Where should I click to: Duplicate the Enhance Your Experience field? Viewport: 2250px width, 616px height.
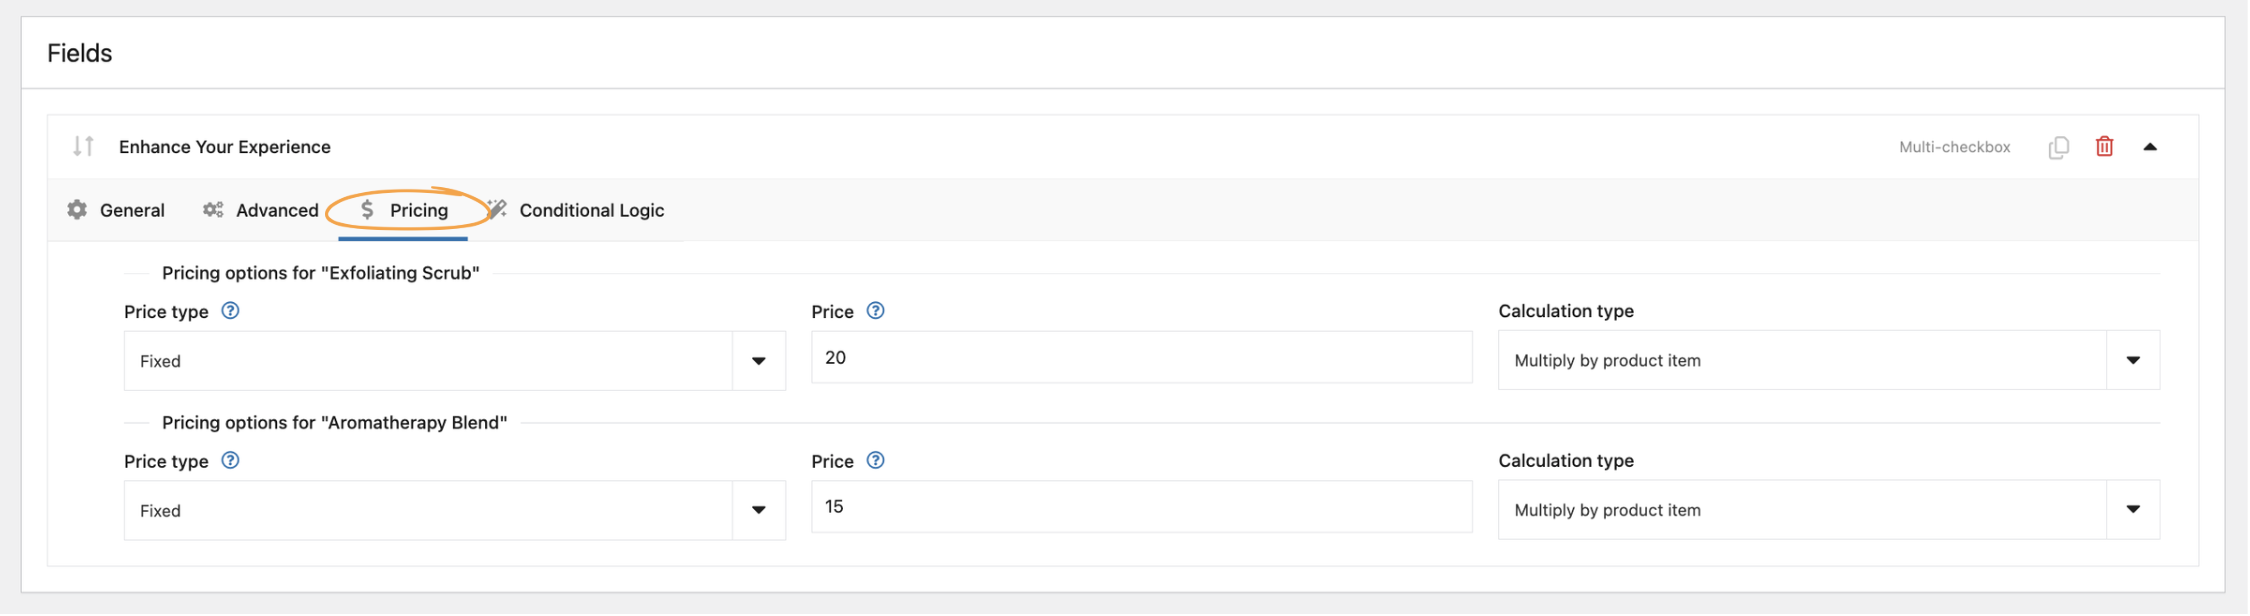2059,146
